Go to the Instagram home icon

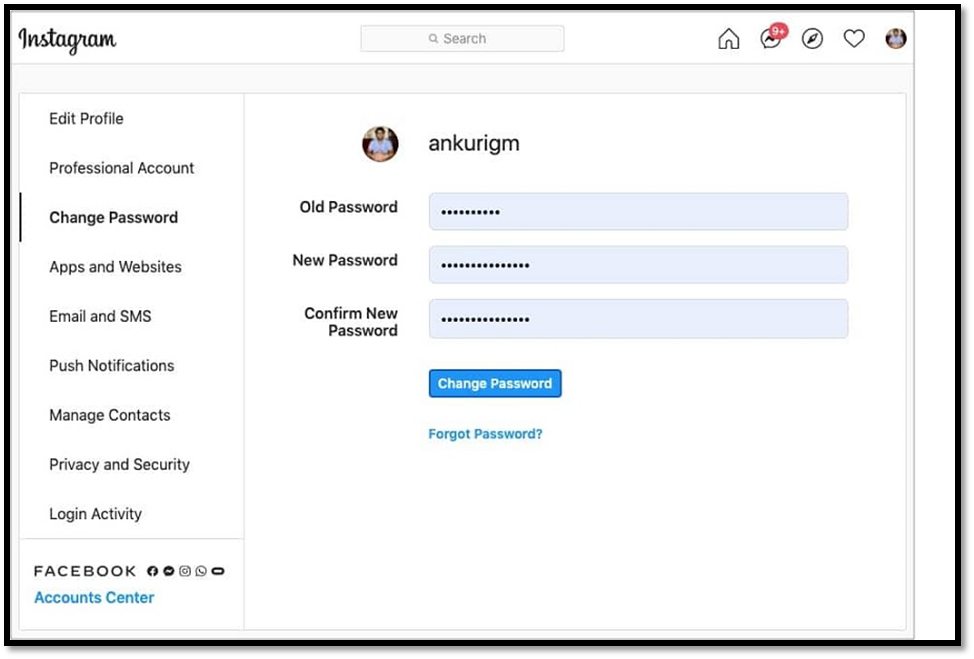[729, 39]
